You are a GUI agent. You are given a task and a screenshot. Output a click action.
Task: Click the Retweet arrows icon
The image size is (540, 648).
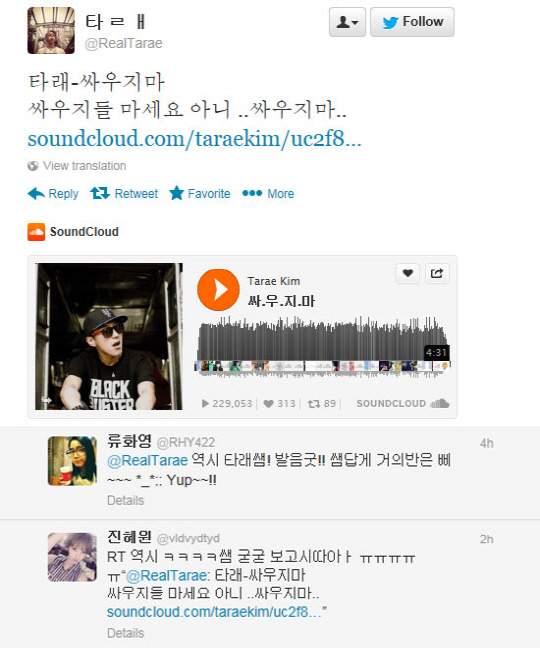click(x=100, y=193)
